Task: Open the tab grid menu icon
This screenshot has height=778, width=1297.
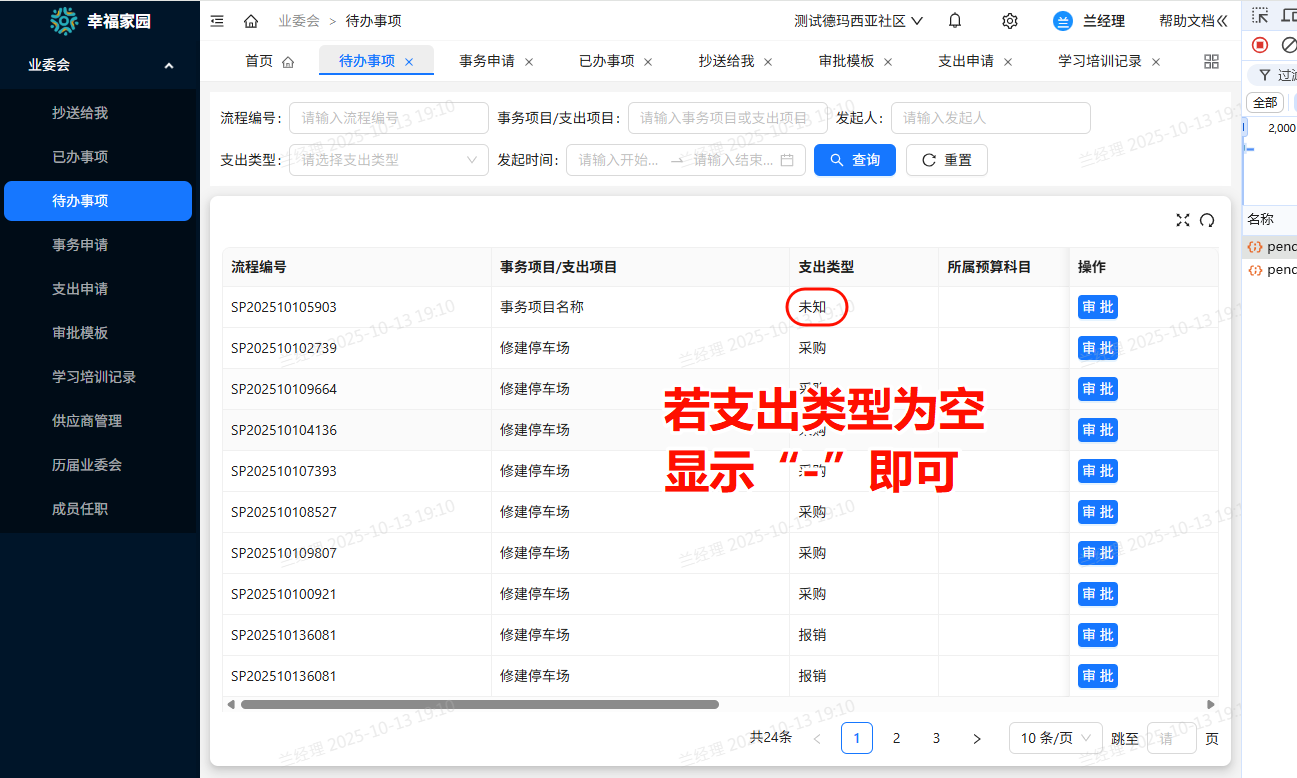Action: [1211, 61]
